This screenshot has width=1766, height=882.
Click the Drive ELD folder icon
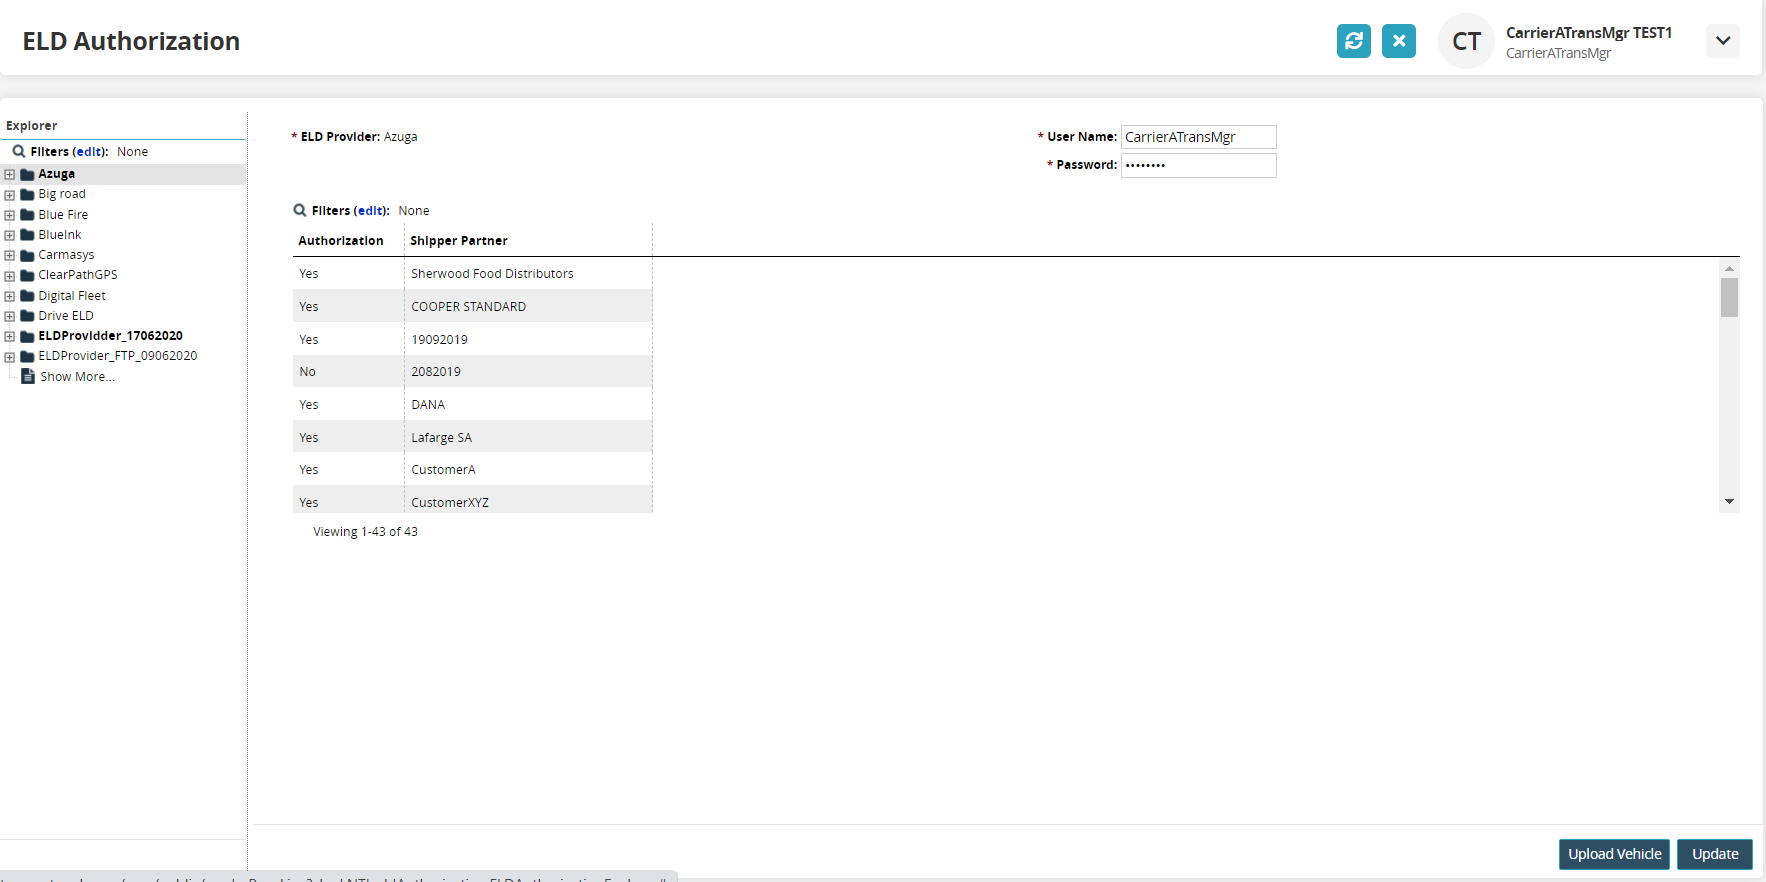(28, 316)
